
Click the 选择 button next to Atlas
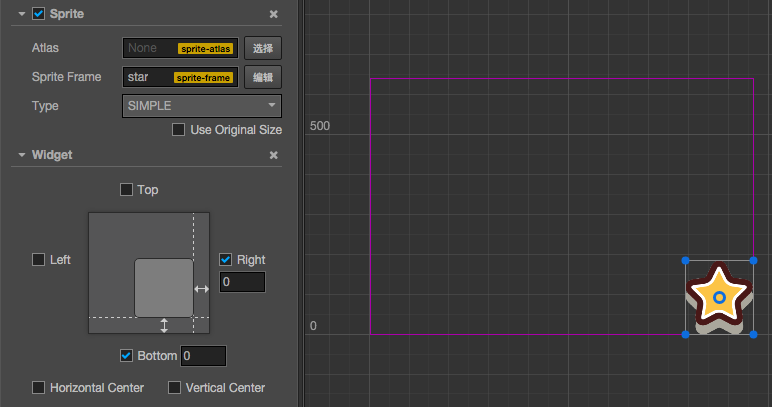263,48
